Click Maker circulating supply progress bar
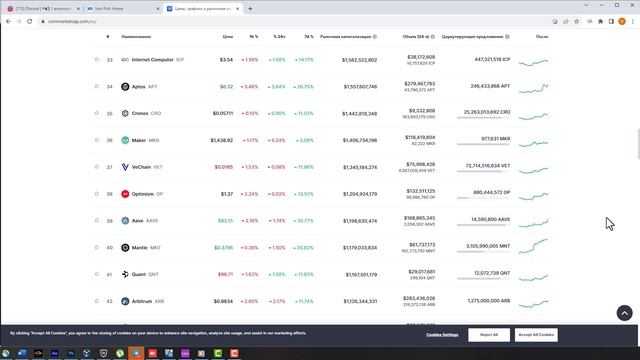The width and height of the screenshot is (640, 360). [483, 144]
